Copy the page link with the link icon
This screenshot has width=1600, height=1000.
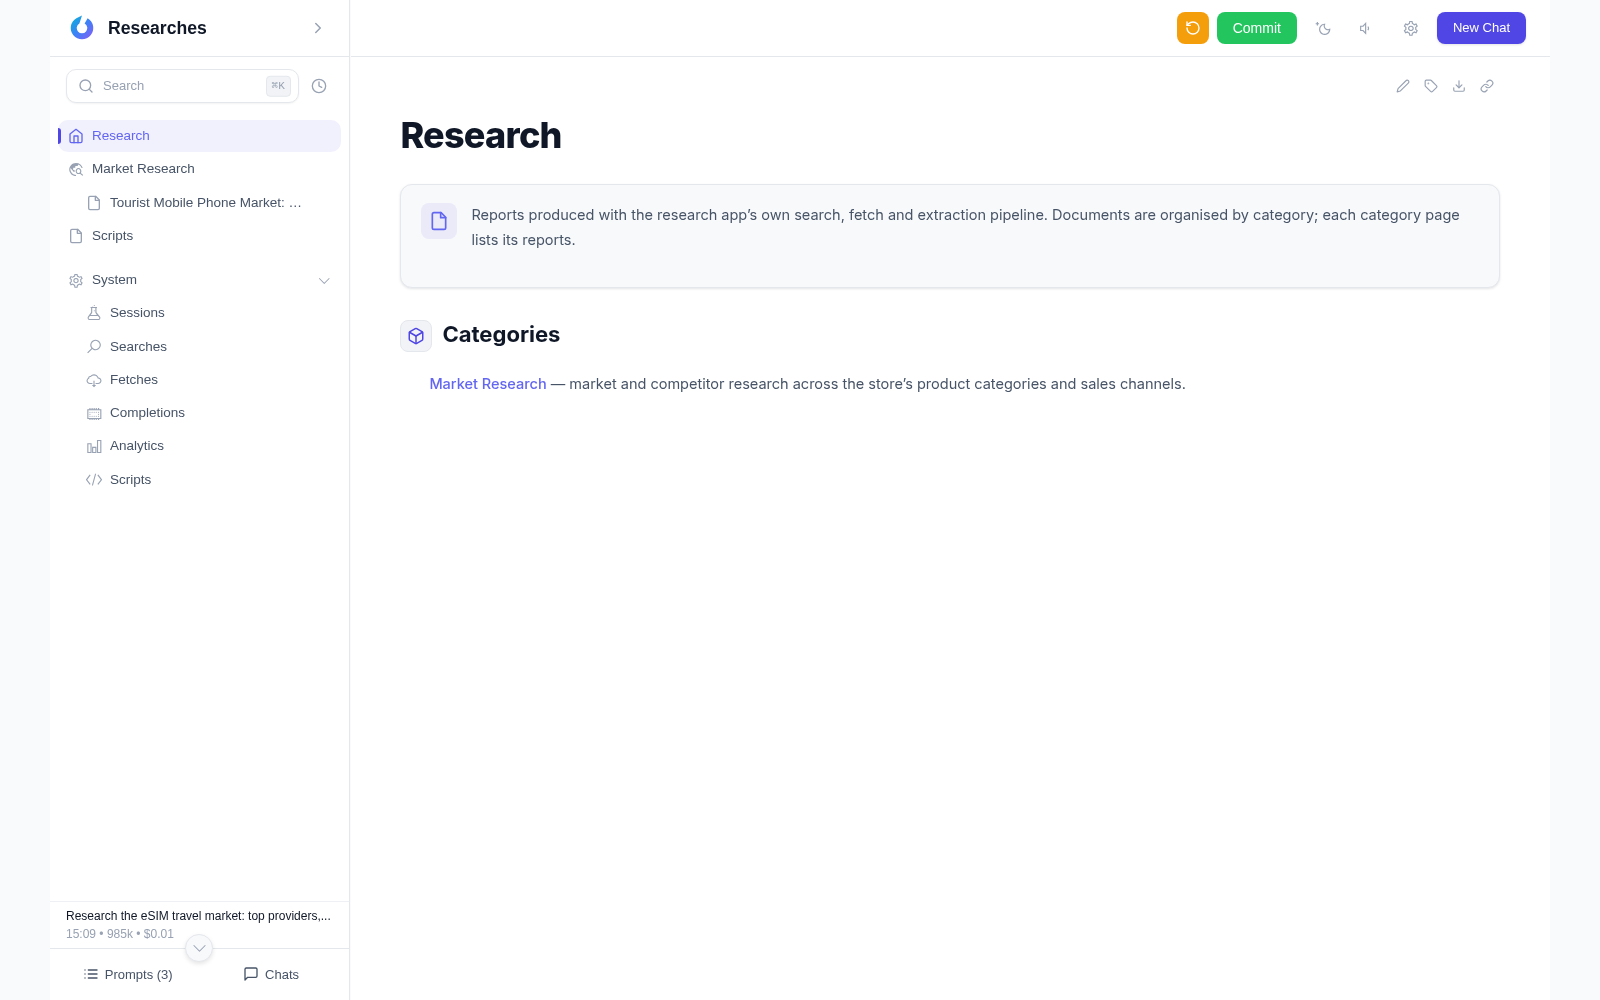[x=1487, y=86]
